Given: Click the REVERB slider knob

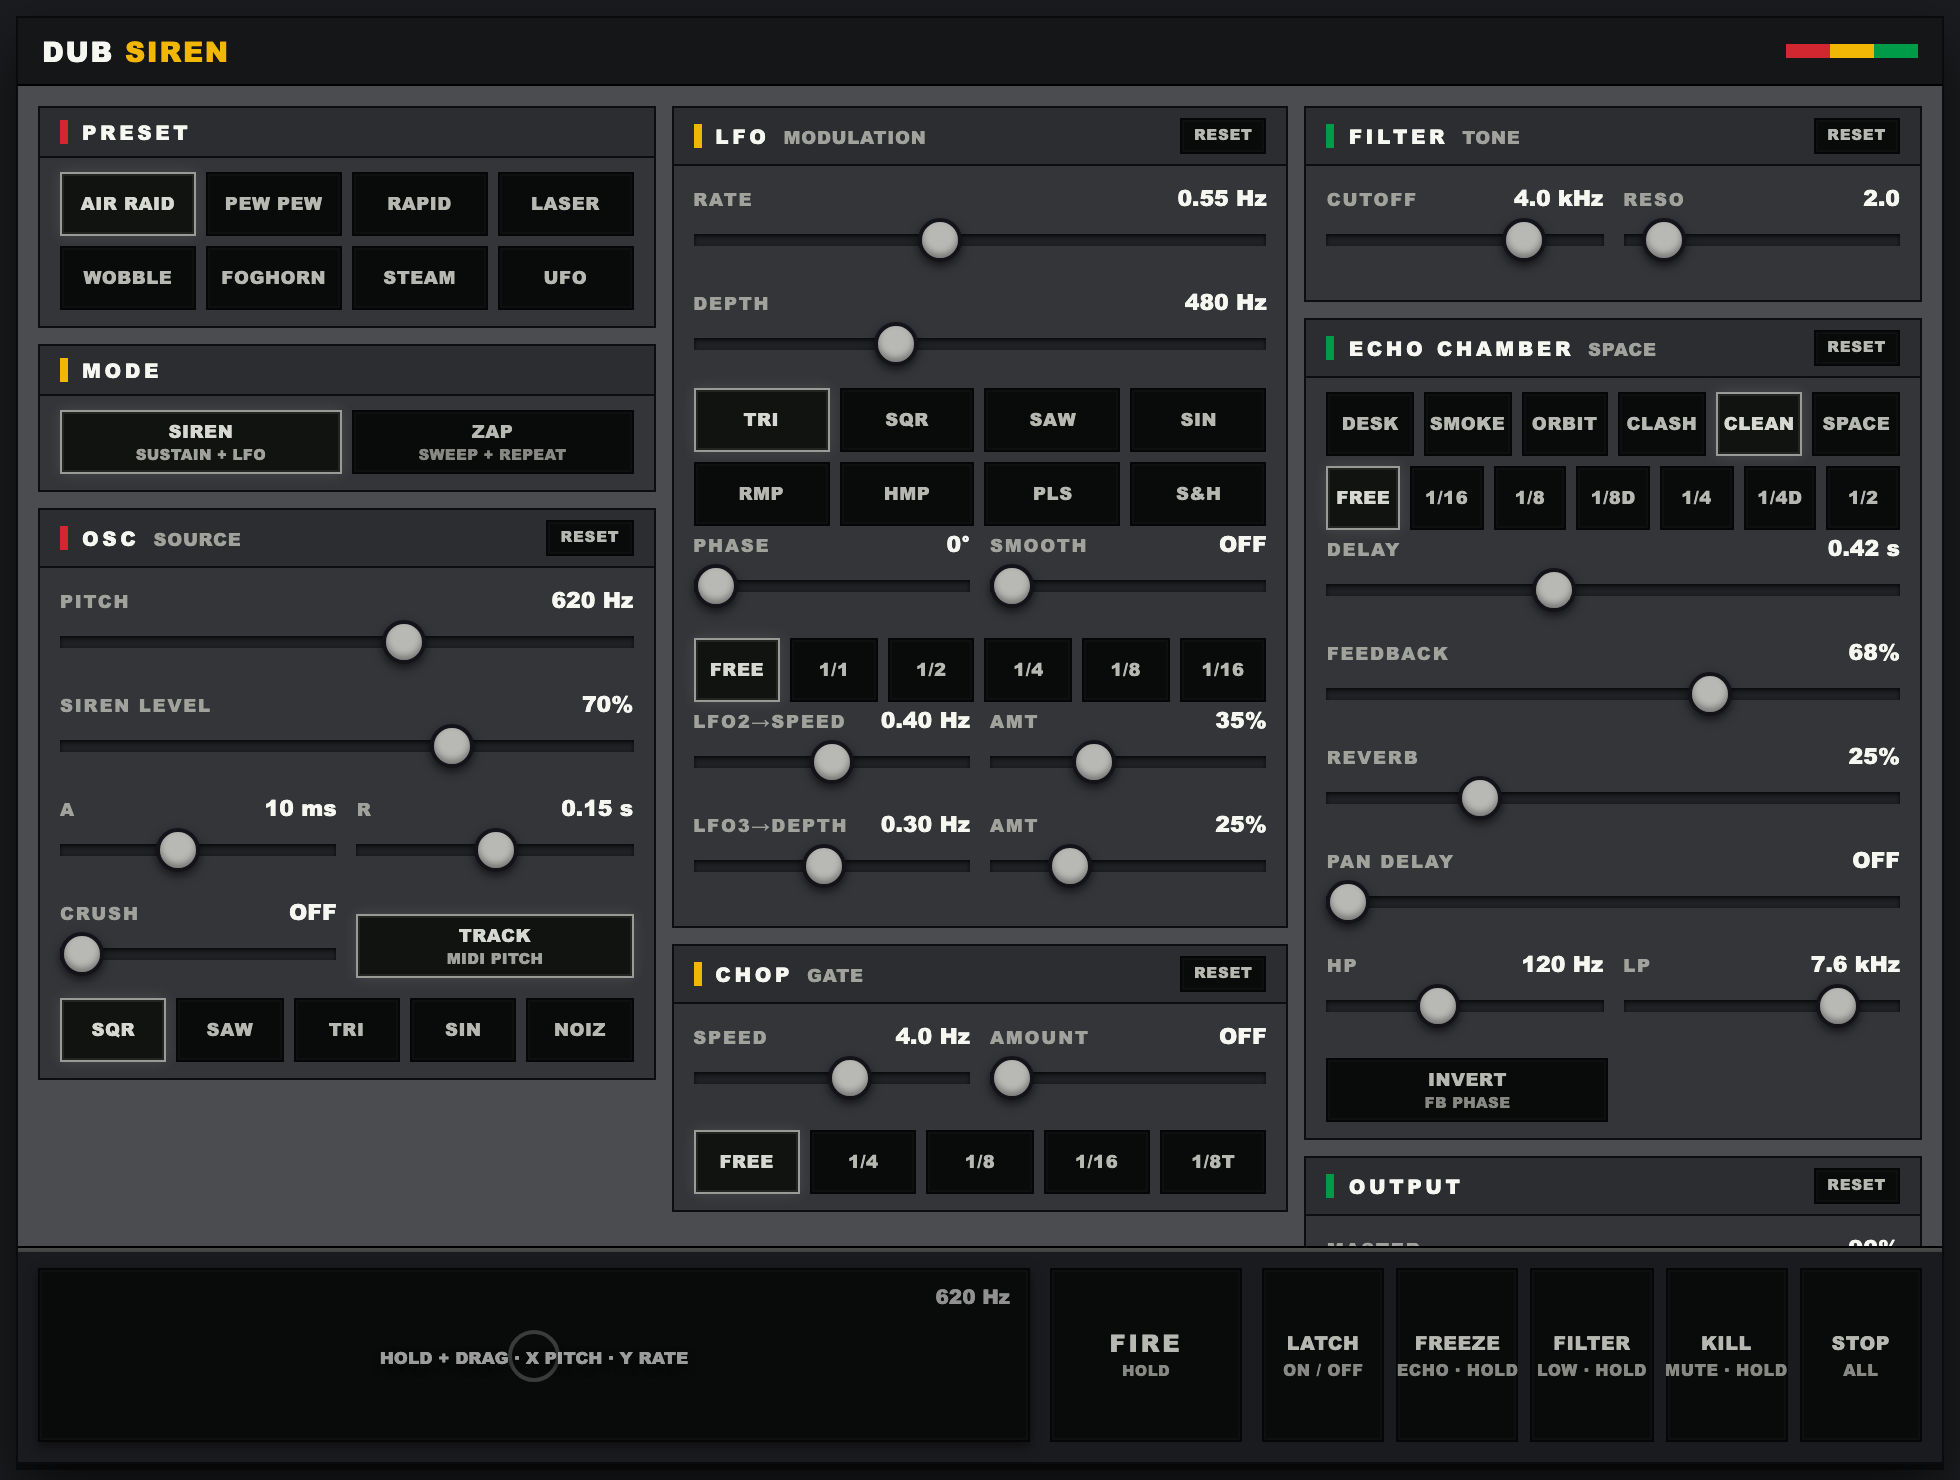Looking at the screenshot, I should point(1480,798).
